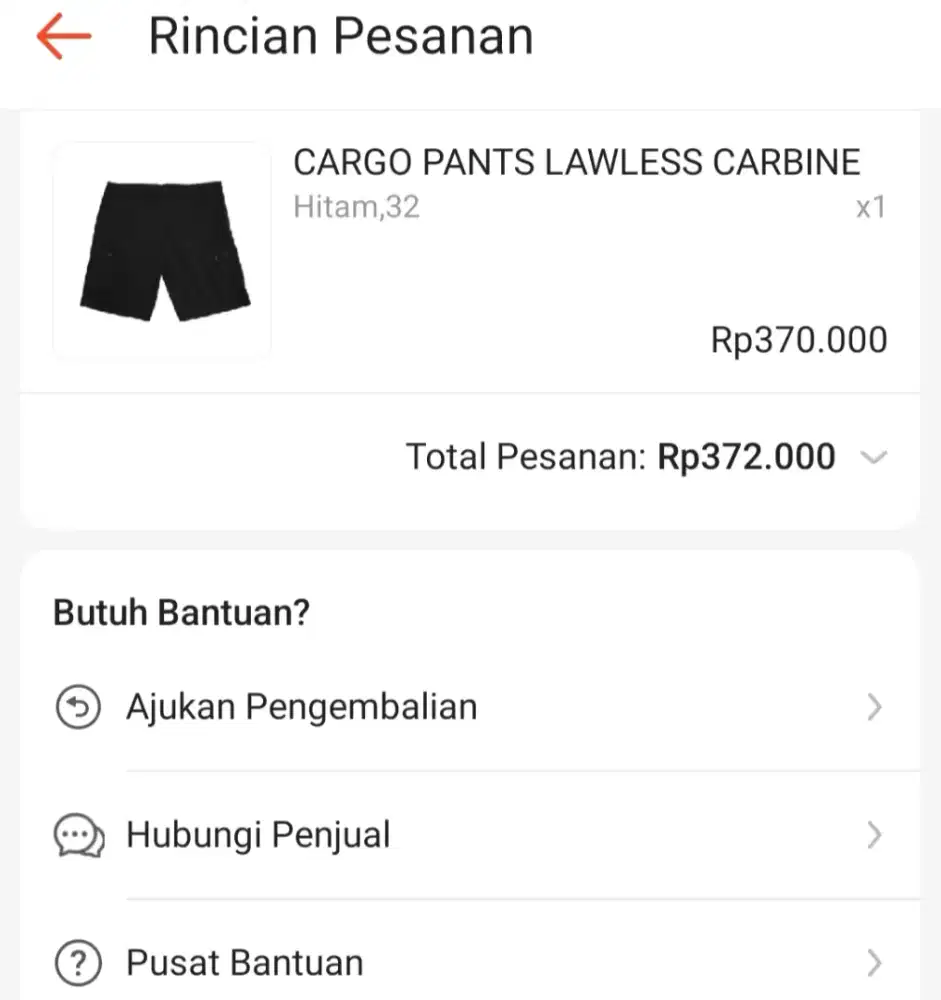Select the Hubungi Penjual option

click(x=258, y=836)
